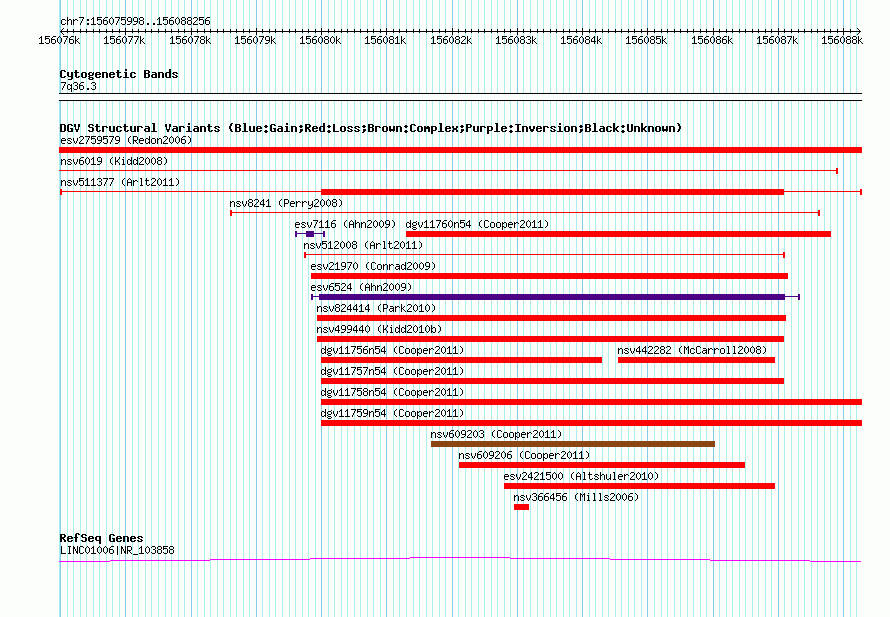
Task: Select the esv2421500 red bar
Action: point(639,486)
